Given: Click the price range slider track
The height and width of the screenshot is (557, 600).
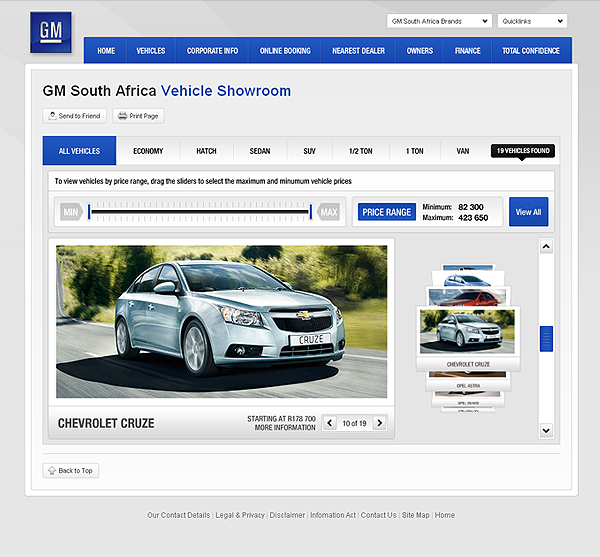Looking at the screenshot, I should click(x=200, y=212).
